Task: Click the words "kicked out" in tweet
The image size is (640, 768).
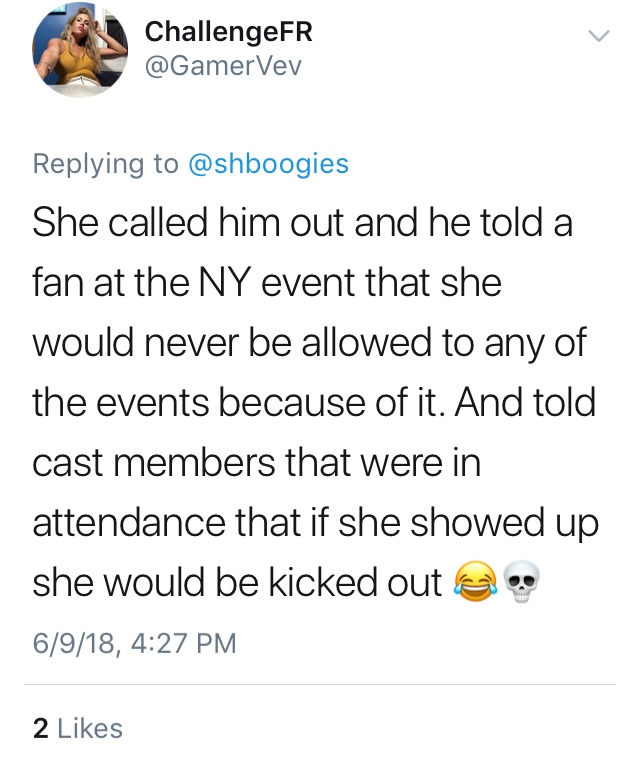Action: 356,582
